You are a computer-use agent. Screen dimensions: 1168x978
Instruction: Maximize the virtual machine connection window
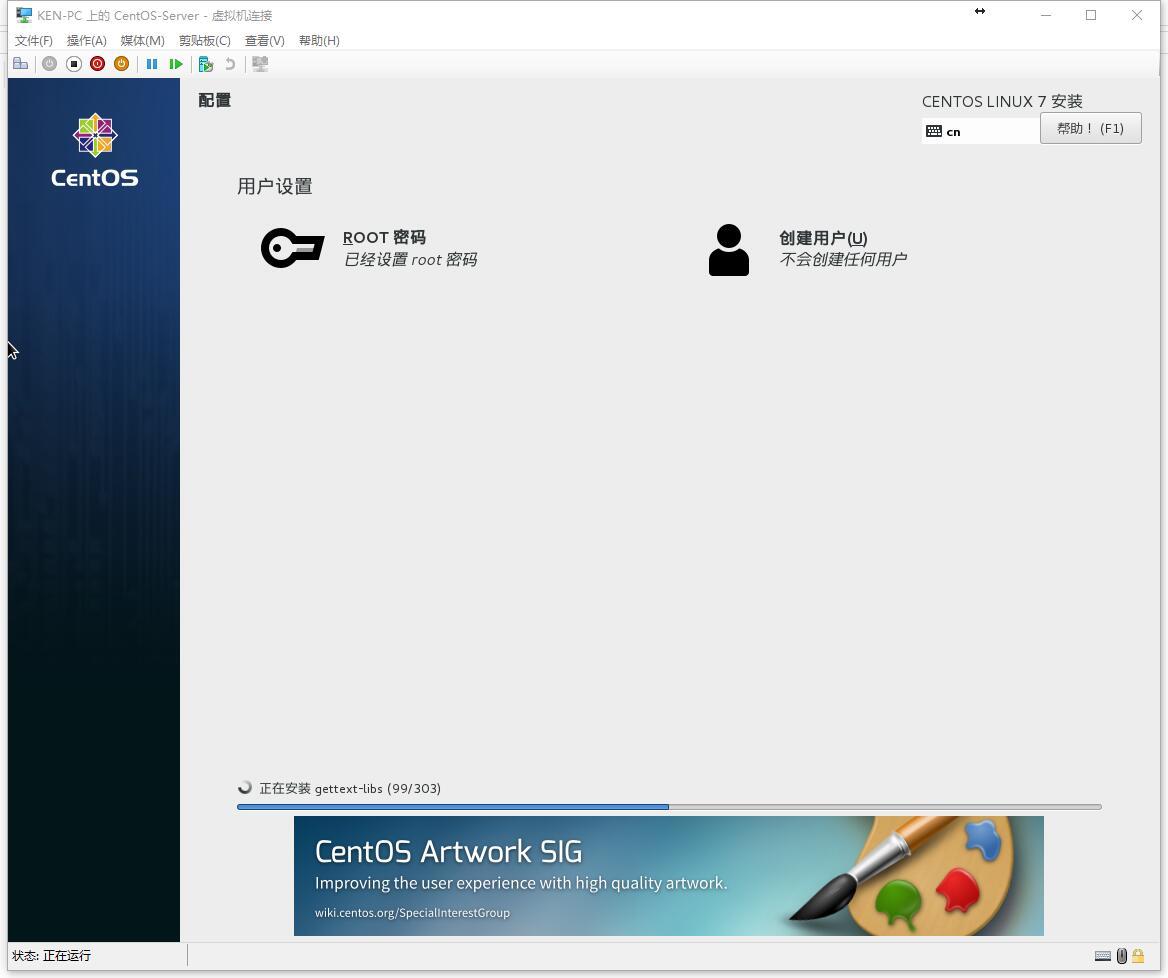(x=1091, y=15)
